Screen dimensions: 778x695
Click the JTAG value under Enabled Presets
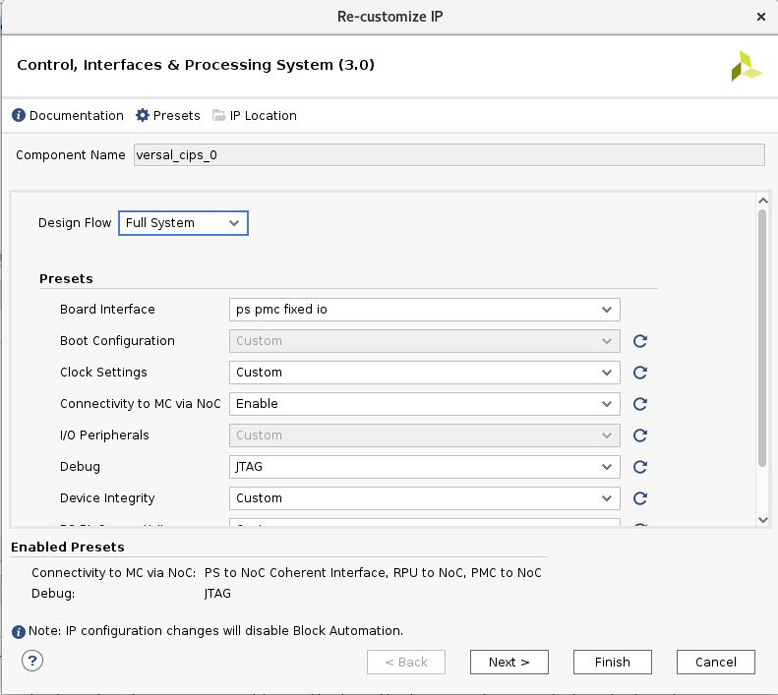pyautogui.click(x=217, y=593)
